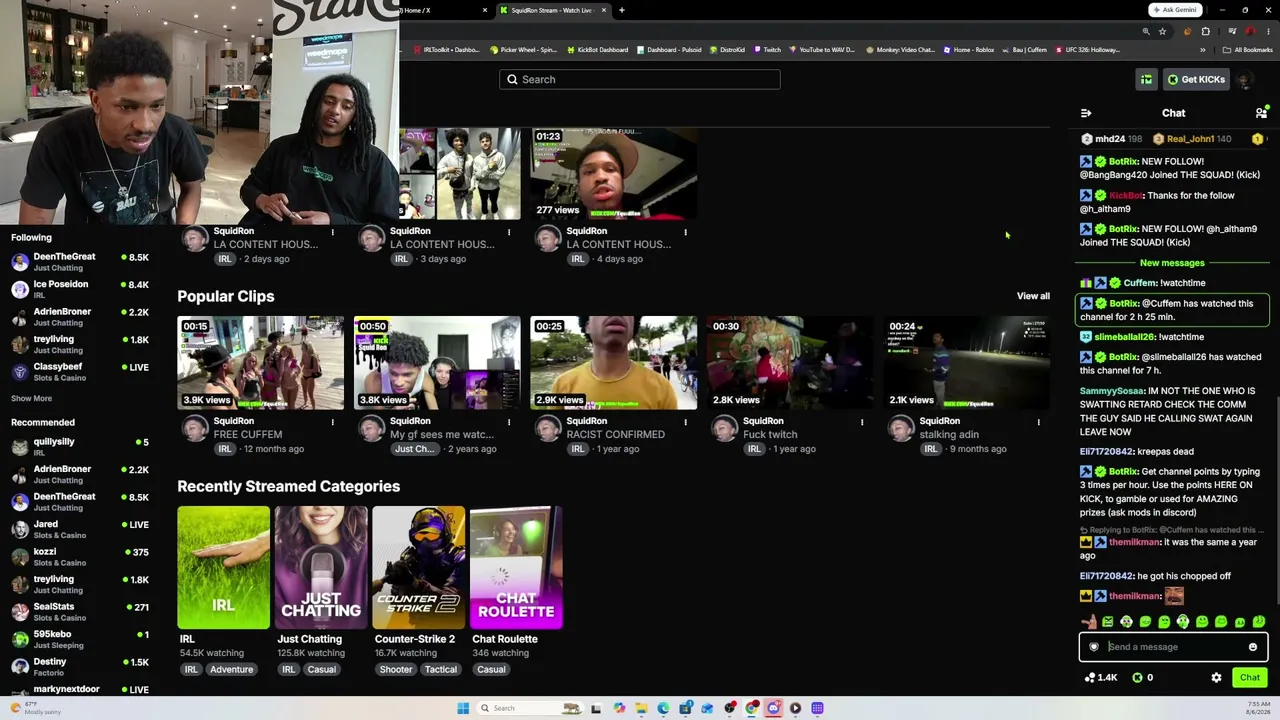Click the Tactical tag under Counter-Strike 2
The width and height of the screenshot is (1280, 720).
tap(440, 670)
